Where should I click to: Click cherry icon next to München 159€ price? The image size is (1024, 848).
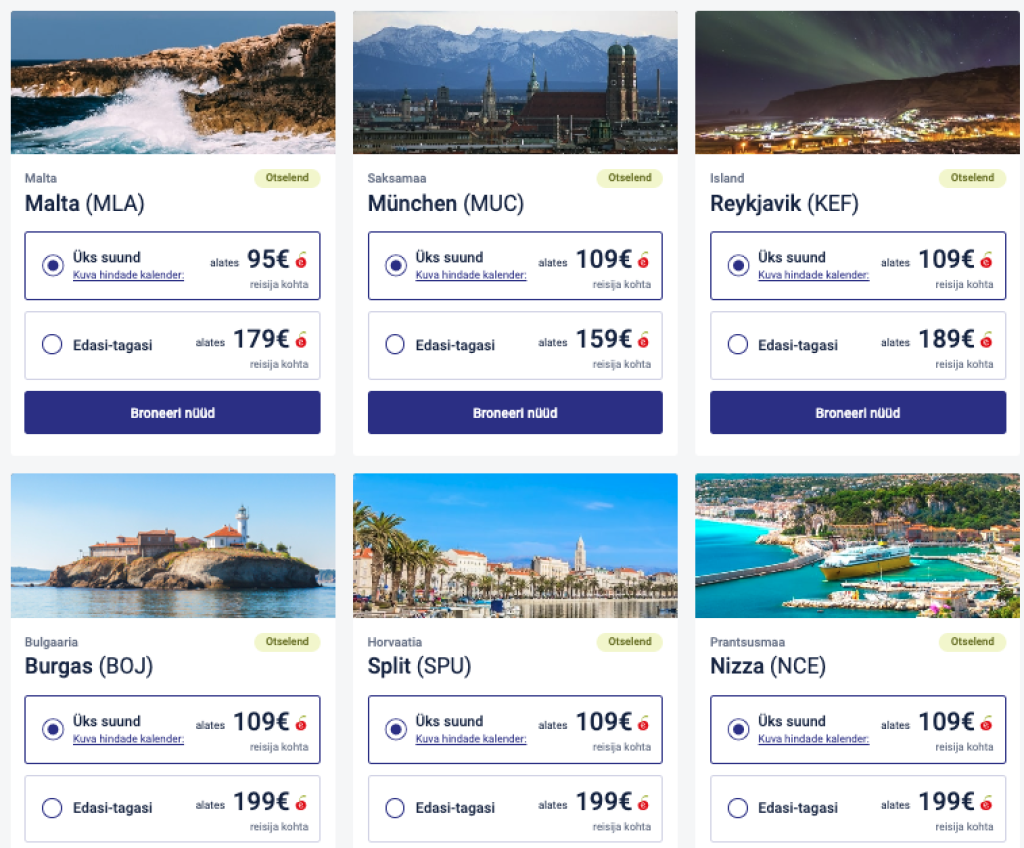coord(643,340)
